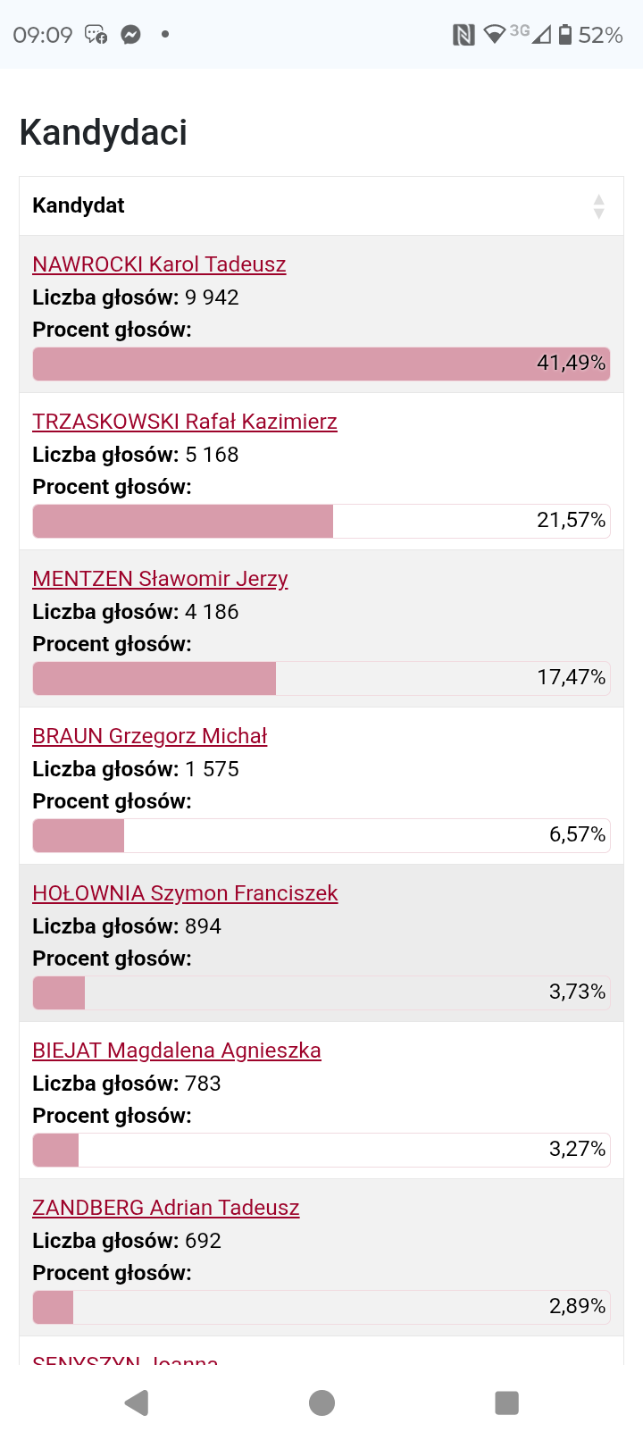643x1440 pixels.
Task: Go to ZANDBERG Adrian Tadeusz link
Action: 166,1207
